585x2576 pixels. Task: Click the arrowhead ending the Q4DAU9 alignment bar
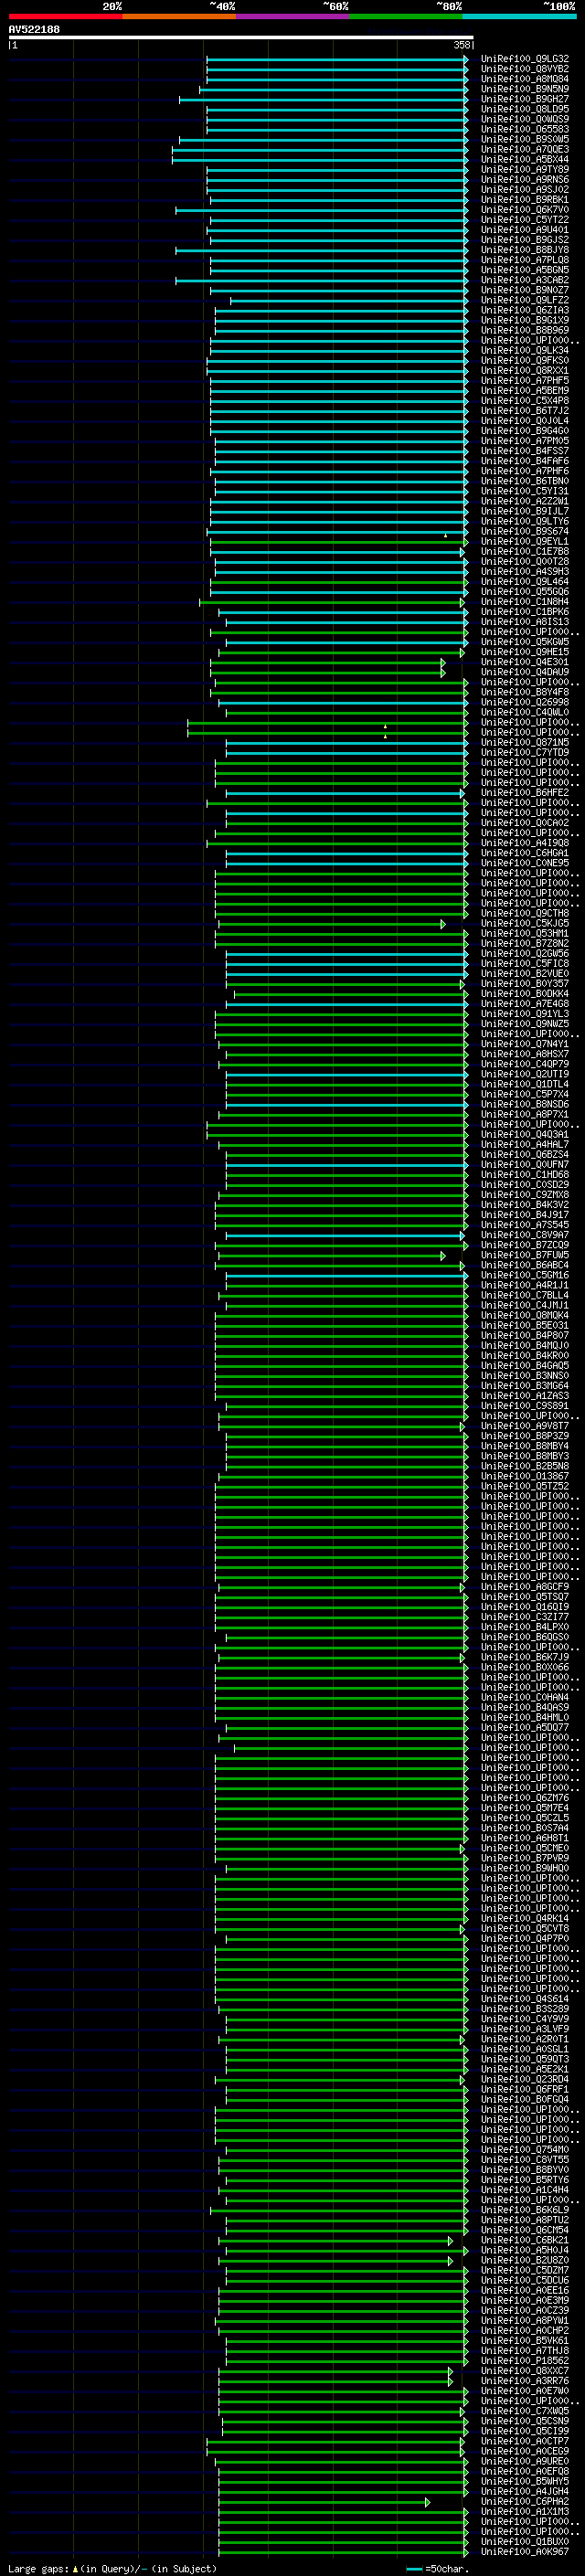tap(443, 672)
